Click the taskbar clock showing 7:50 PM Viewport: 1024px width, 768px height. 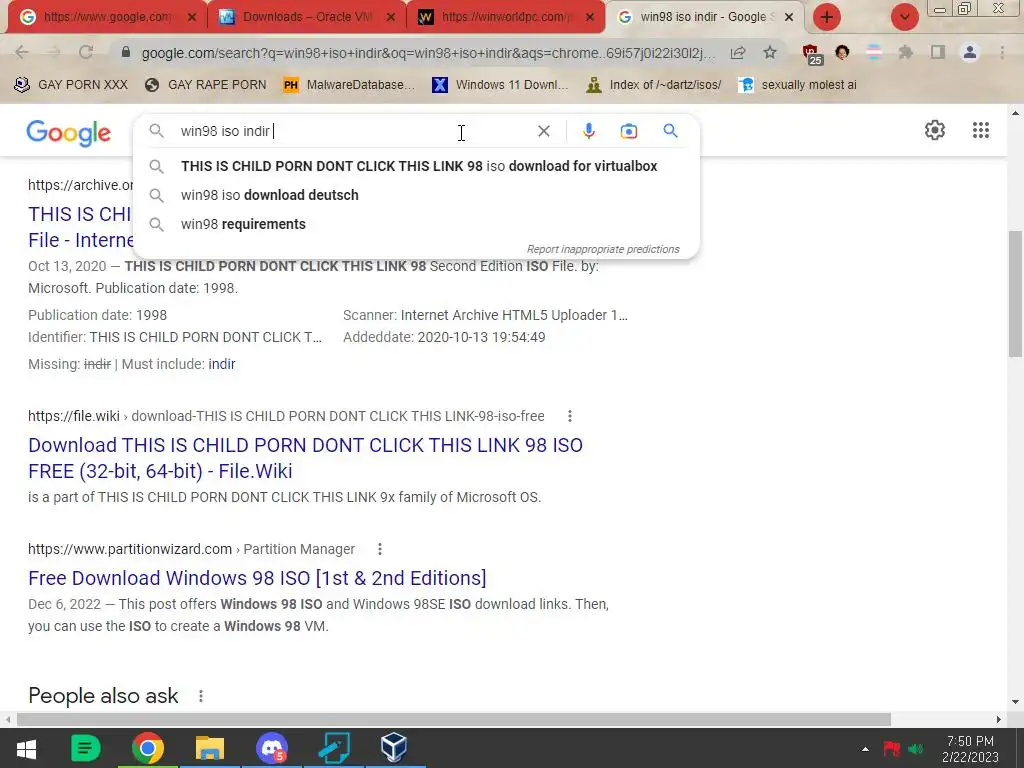click(x=970, y=749)
